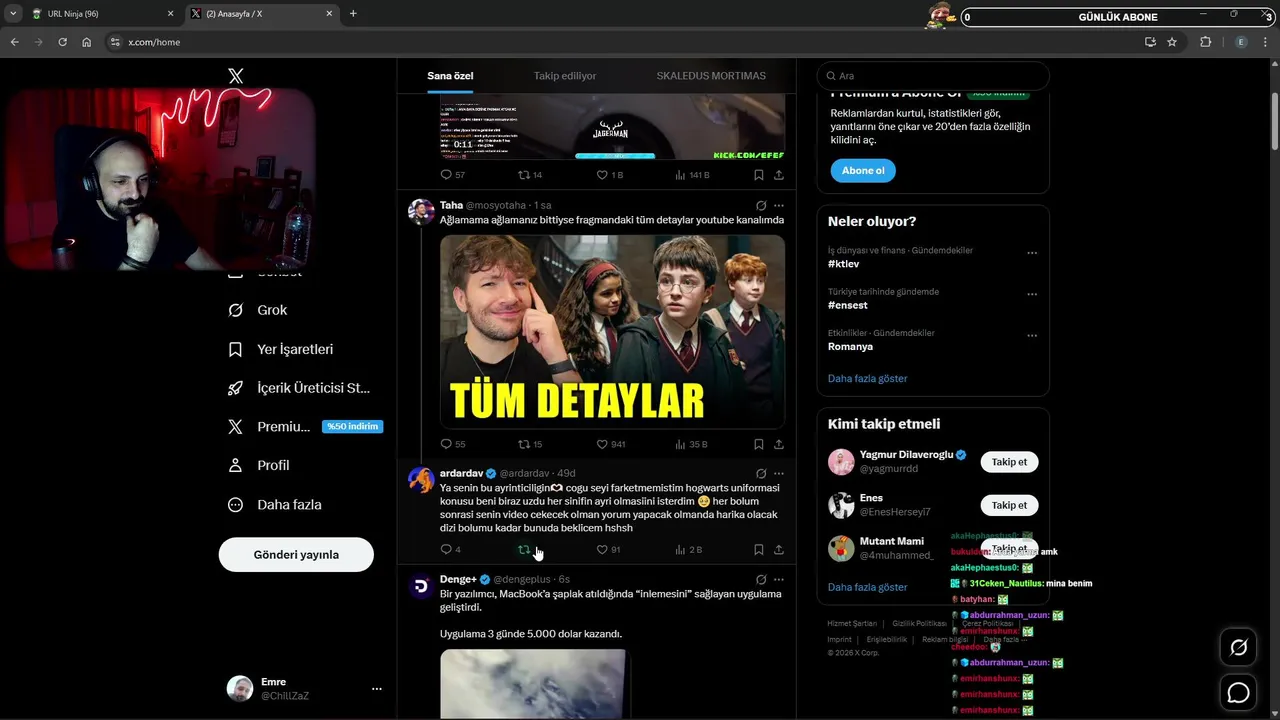Share ardardav's post
This screenshot has width=1280, height=720.
point(779,549)
